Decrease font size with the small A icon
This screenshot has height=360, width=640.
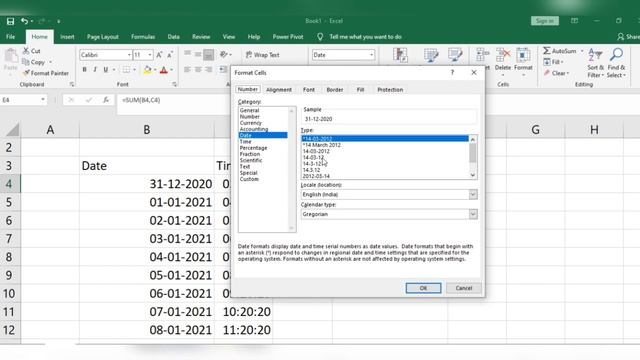pos(170,55)
